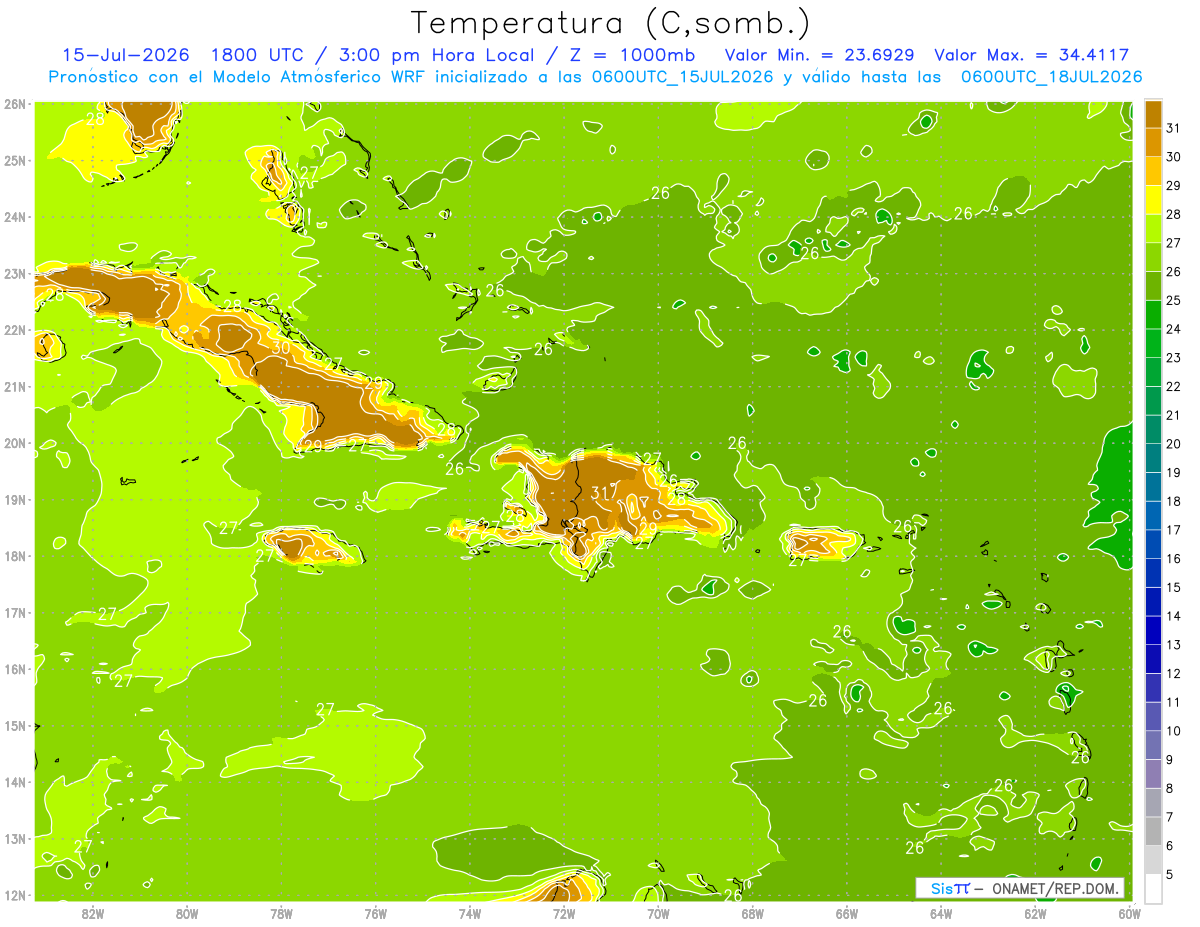The height and width of the screenshot is (927, 1200).
Task: Click longitude axis label "66W"
Action: click(847, 913)
